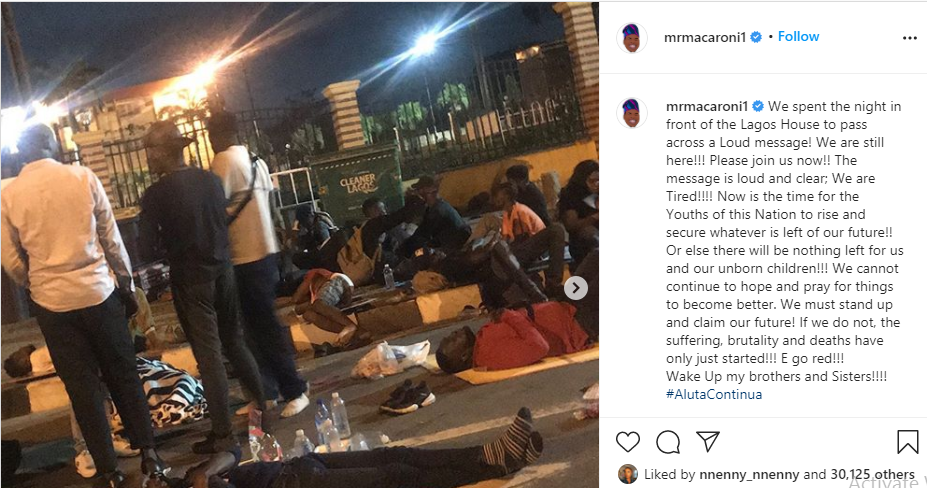The width and height of the screenshot is (927, 488).
Task: Go to next photo with carousel arrow
Action: click(x=575, y=289)
